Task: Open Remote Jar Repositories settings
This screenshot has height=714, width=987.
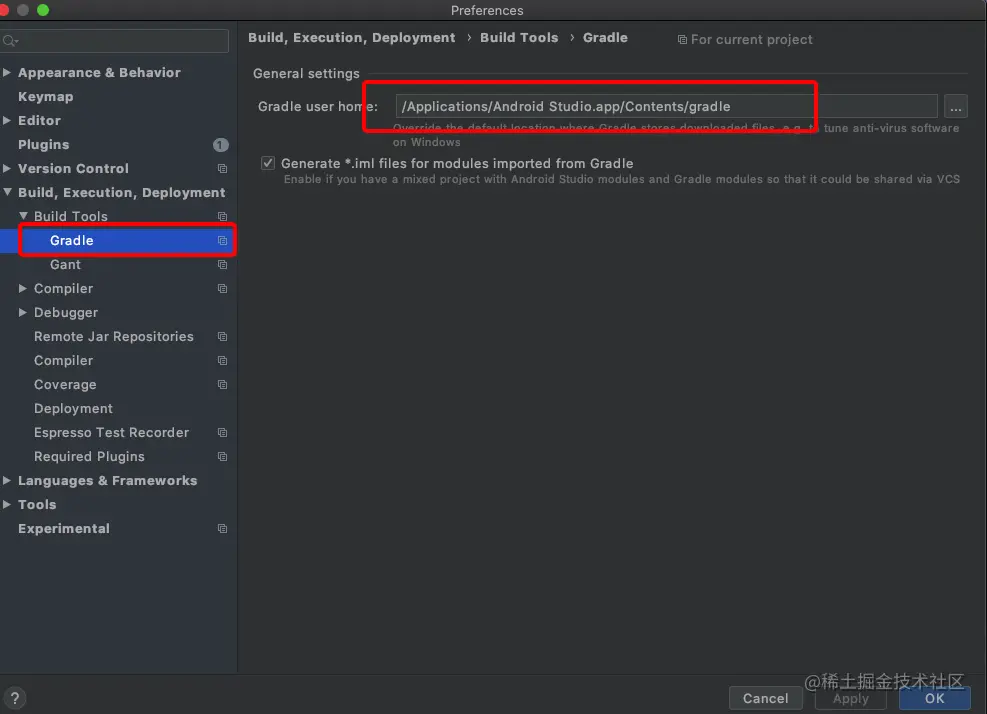Action: tap(114, 337)
